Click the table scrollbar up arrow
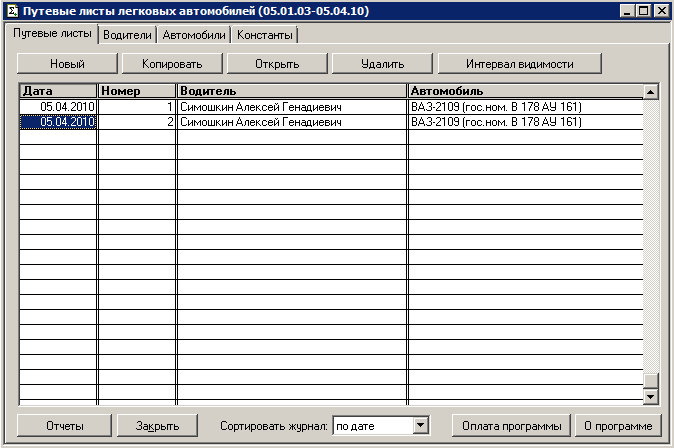 (x=650, y=93)
